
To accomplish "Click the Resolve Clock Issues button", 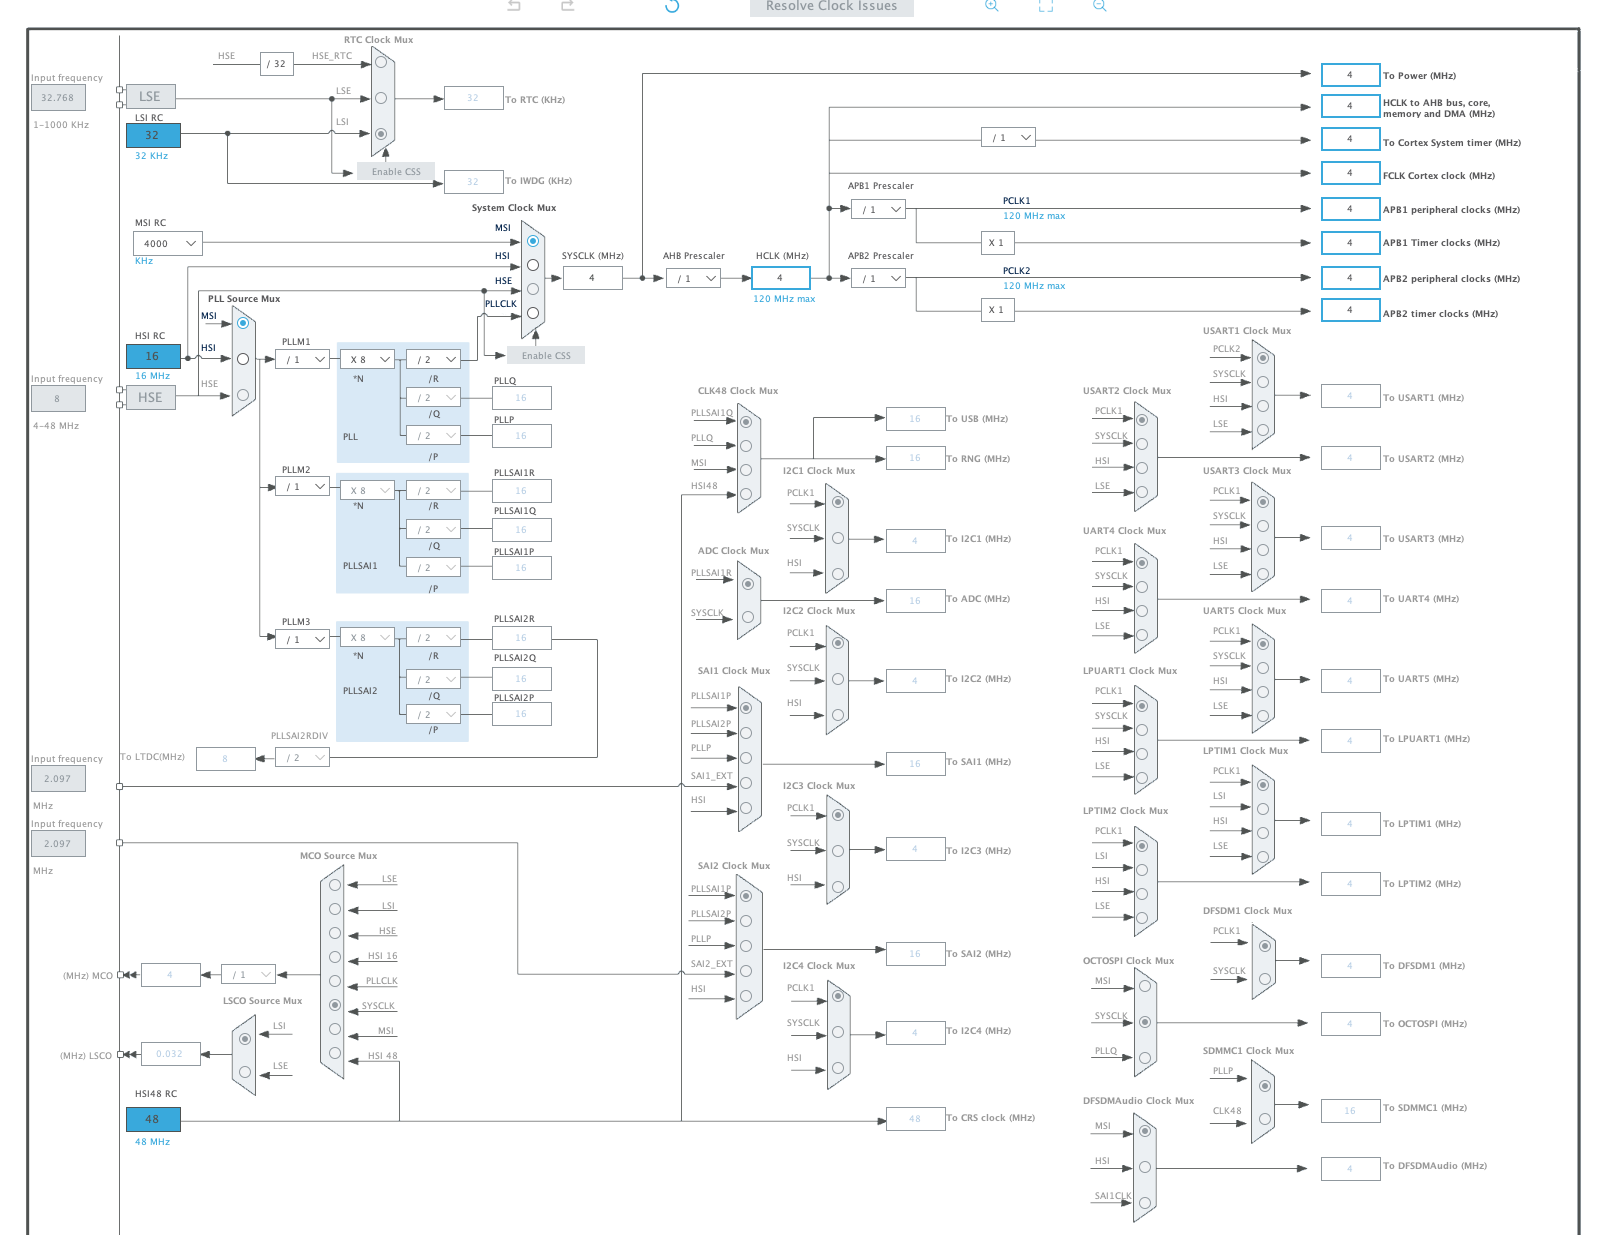I will point(832,7).
